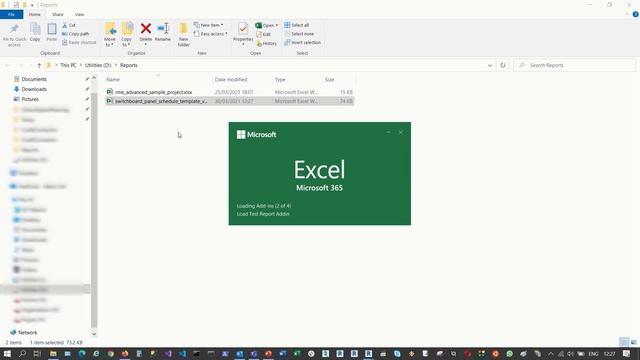This screenshot has height=360, width=640.
Task: Delete the selected file with red X
Action: (146, 29)
